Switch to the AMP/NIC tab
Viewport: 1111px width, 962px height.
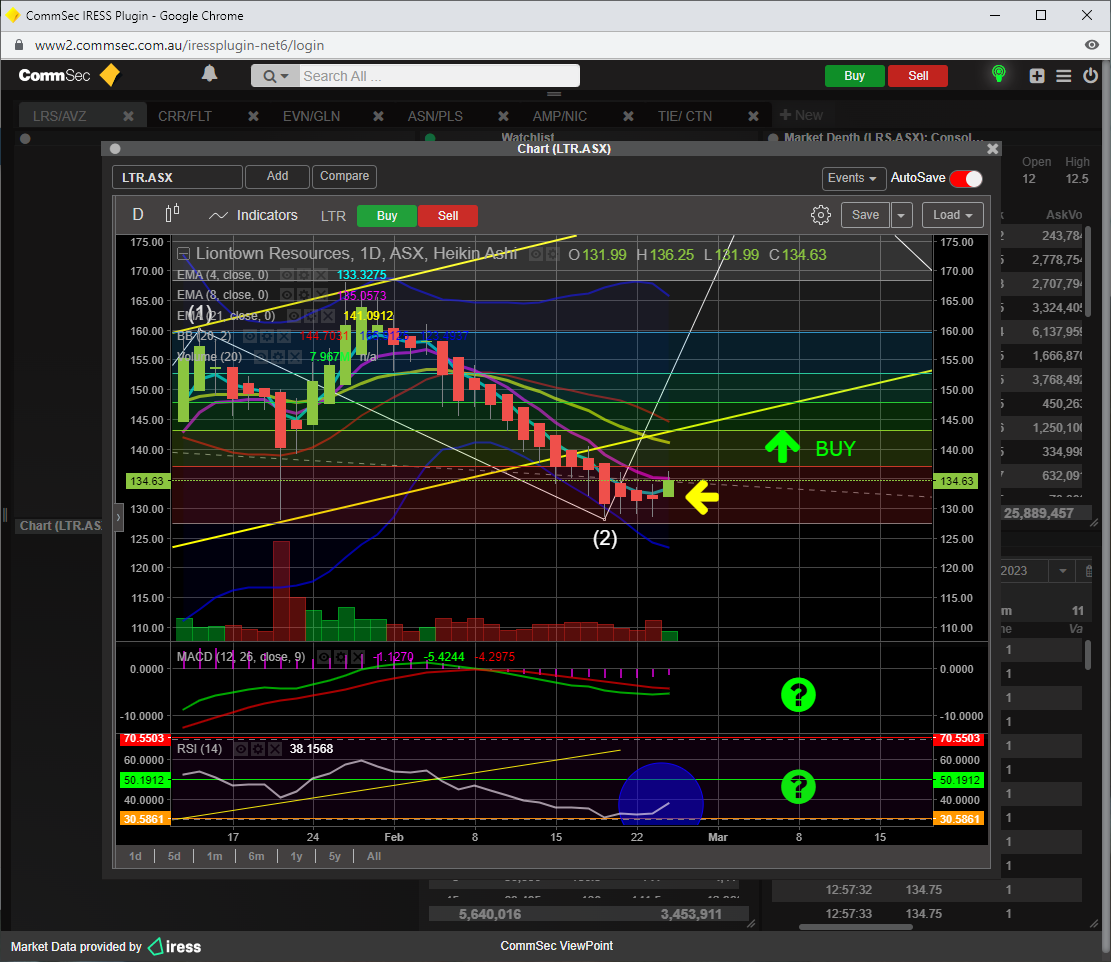pyautogui.click(x=560, y=116)
